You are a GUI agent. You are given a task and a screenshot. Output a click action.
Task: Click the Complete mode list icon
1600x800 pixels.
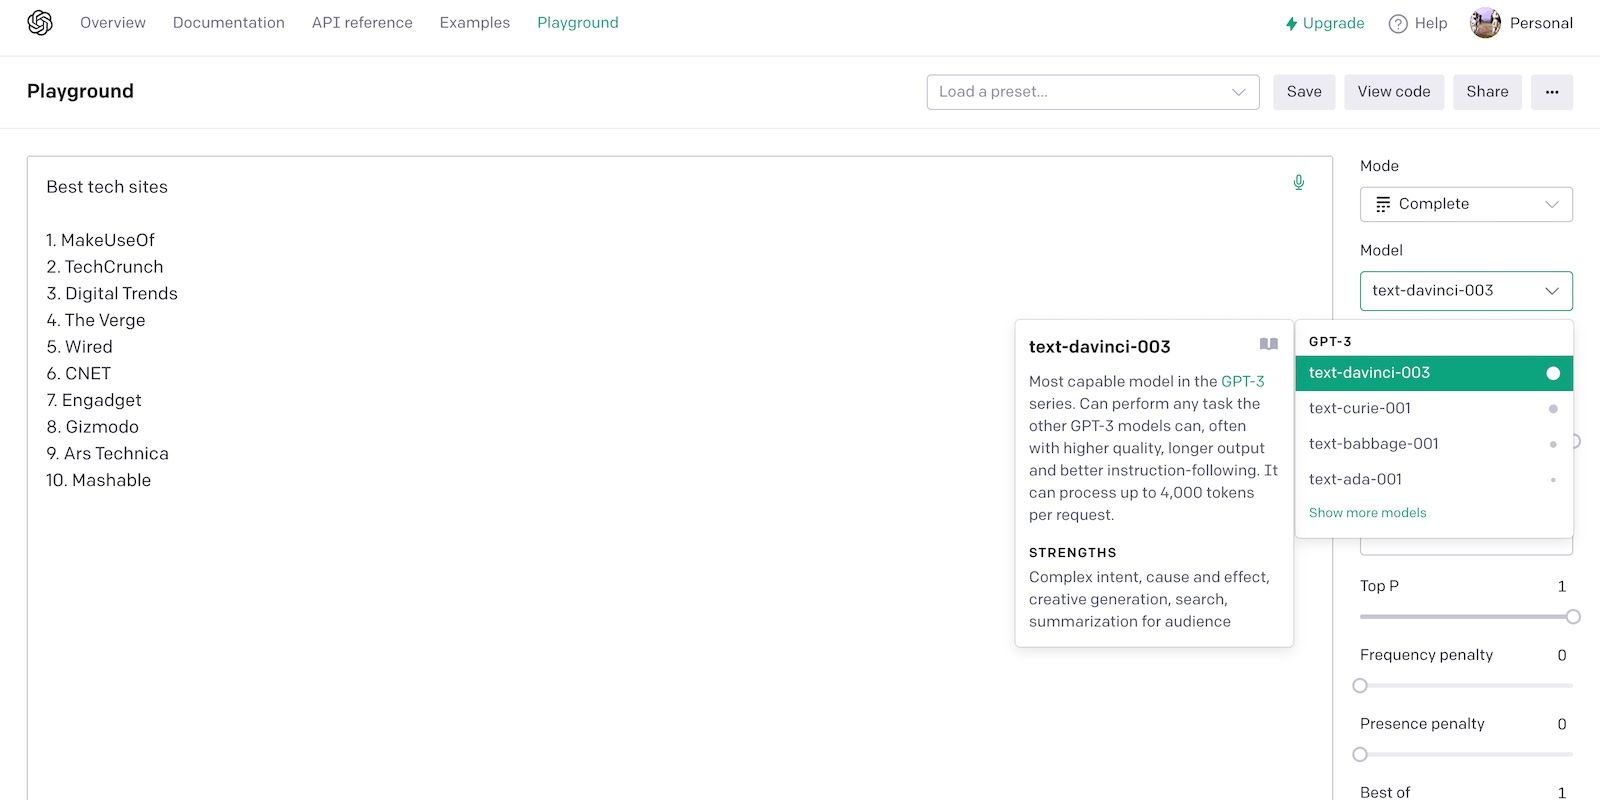pos(1383,204)
